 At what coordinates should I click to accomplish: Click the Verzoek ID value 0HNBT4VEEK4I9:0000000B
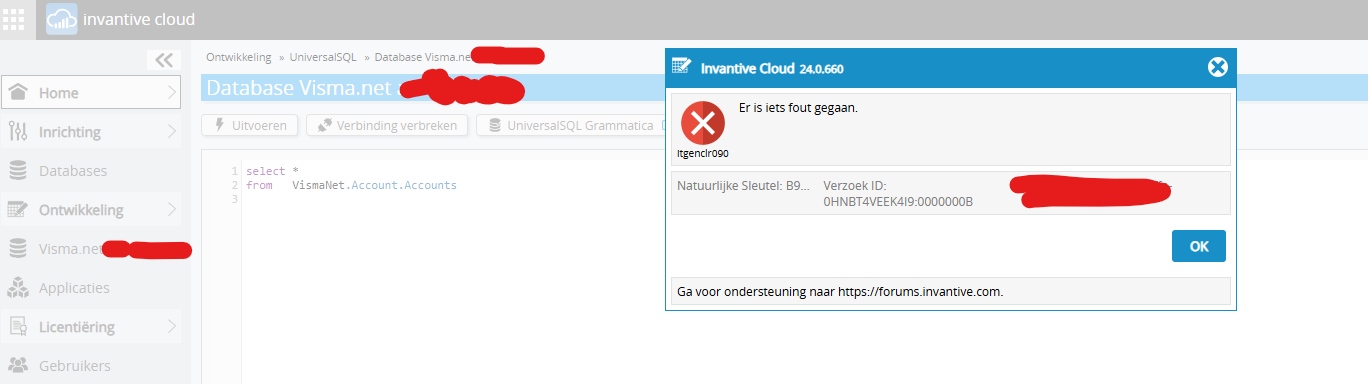[x=898, y=201]
